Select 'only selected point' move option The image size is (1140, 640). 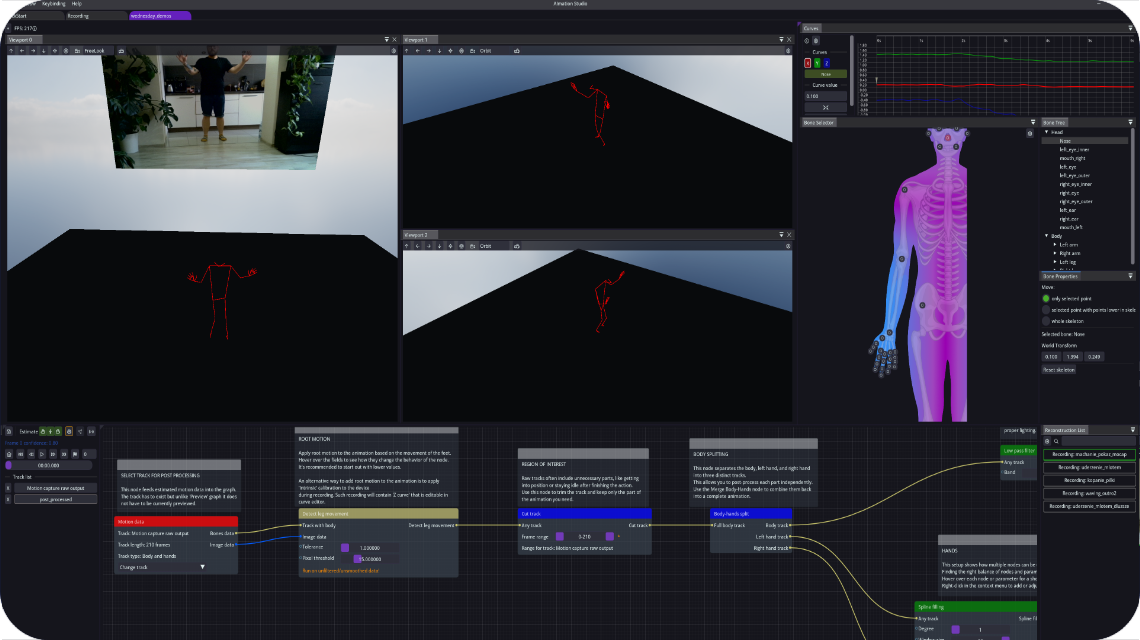click(x=1046, y=299)
